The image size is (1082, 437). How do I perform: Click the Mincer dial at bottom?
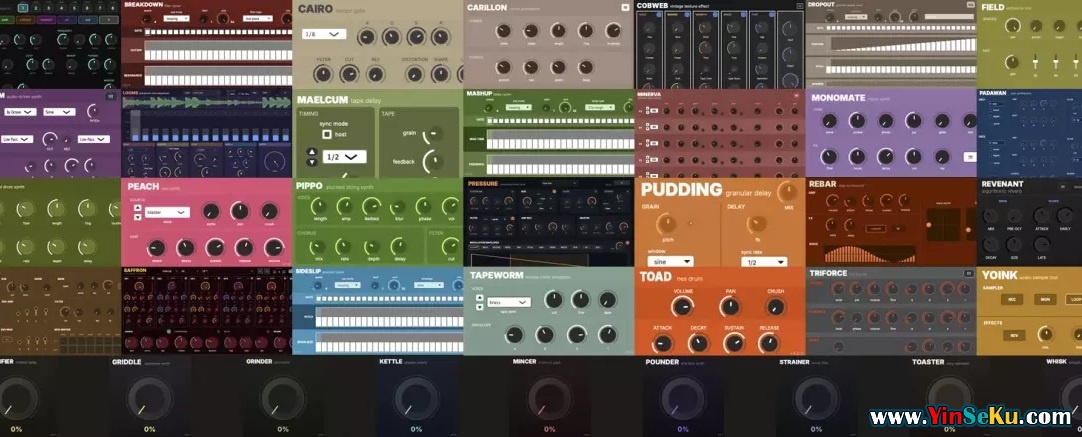[548, 398]
